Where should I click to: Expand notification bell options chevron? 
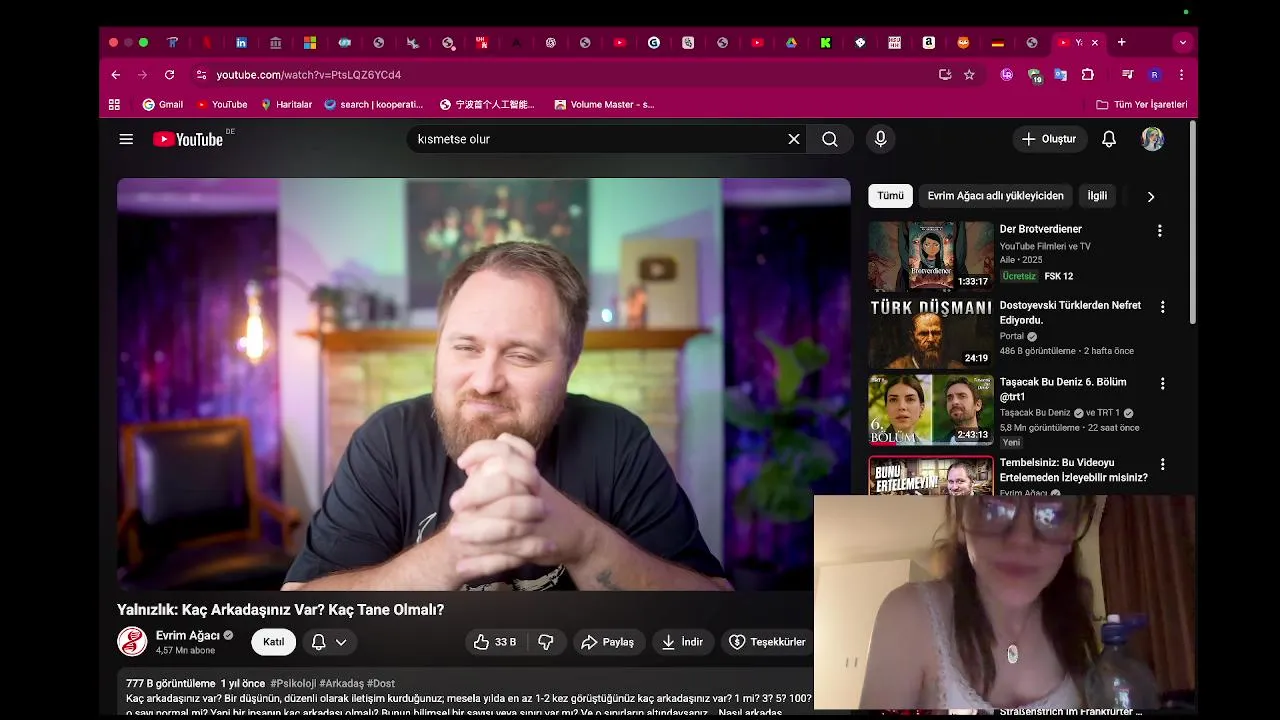[x=341, y=642]
